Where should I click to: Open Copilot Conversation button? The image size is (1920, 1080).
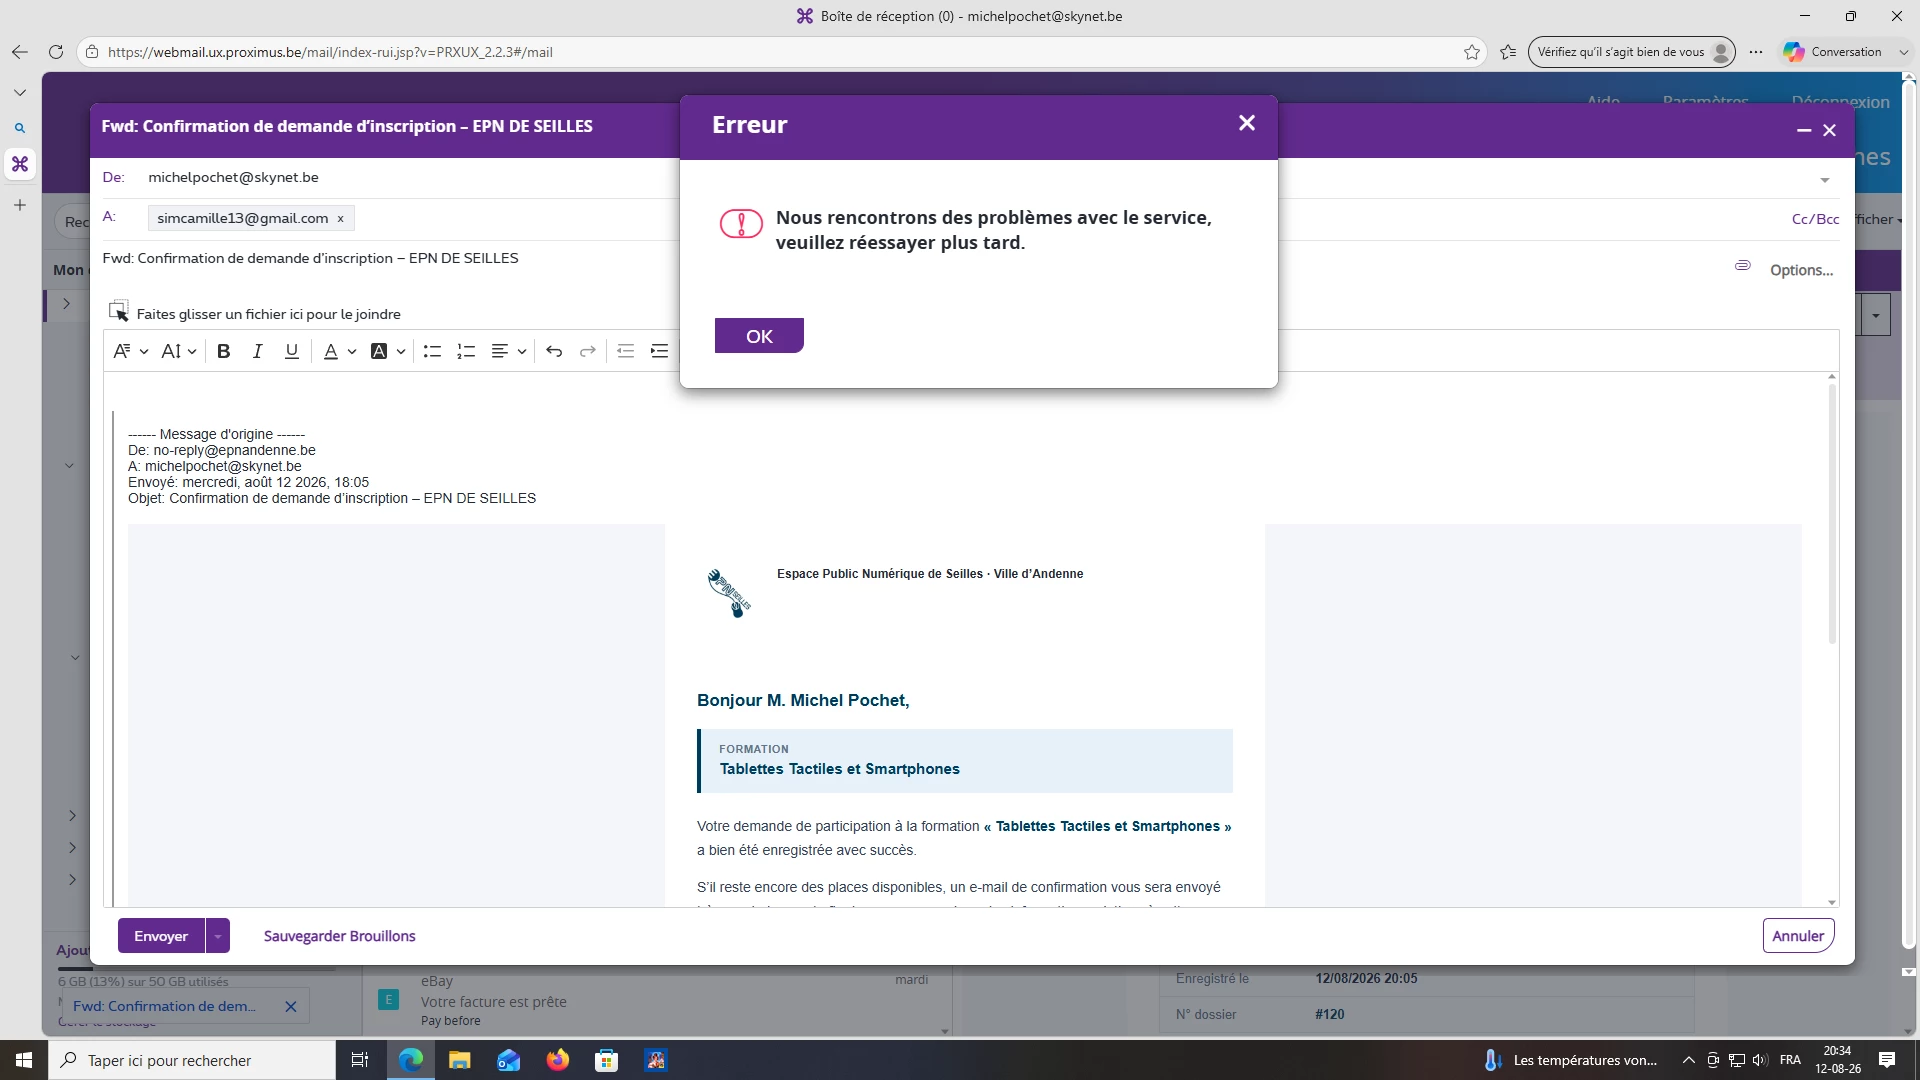[x=1835, y=52]
